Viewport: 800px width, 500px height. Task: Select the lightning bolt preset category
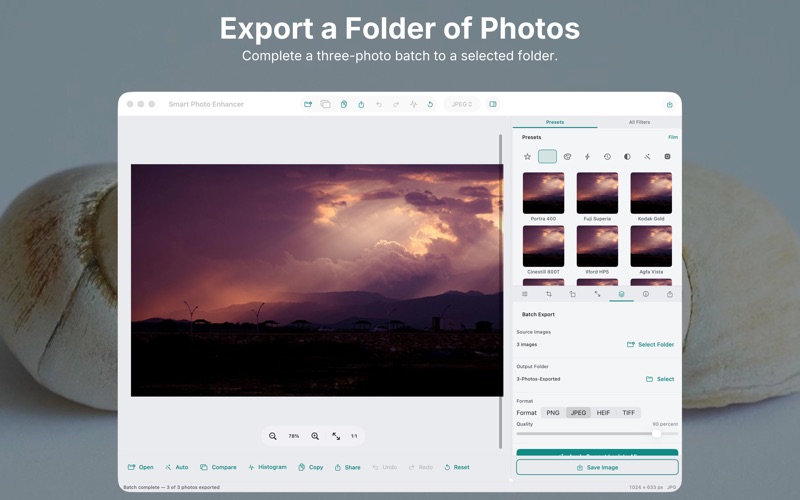click(x=587, y=157)
